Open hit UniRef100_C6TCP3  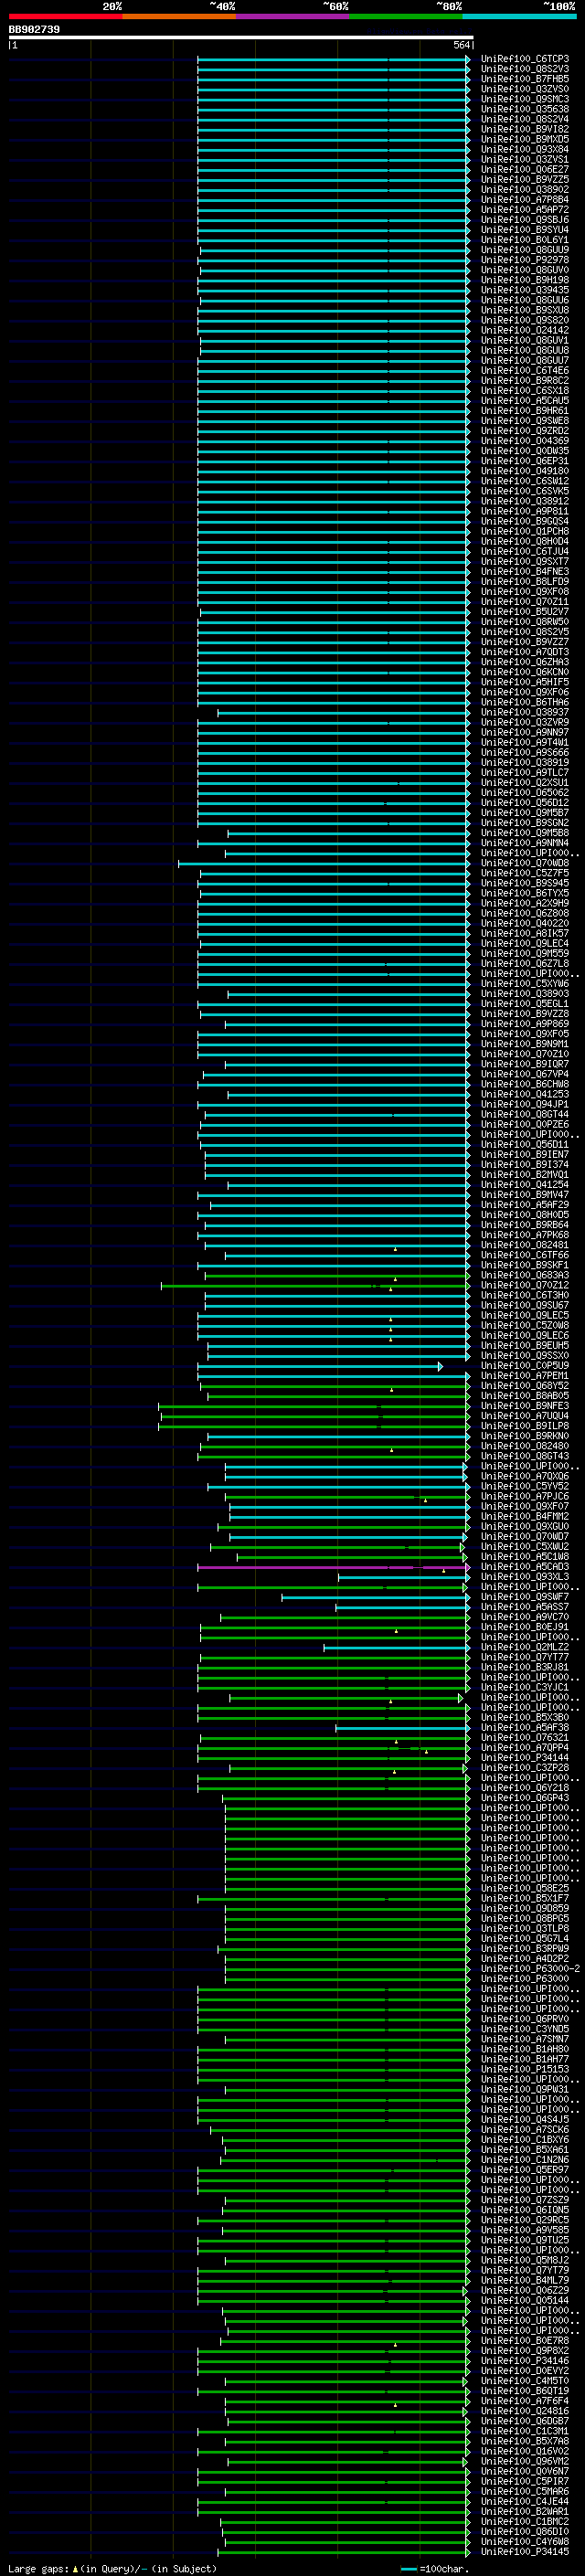tap(524, 59)
